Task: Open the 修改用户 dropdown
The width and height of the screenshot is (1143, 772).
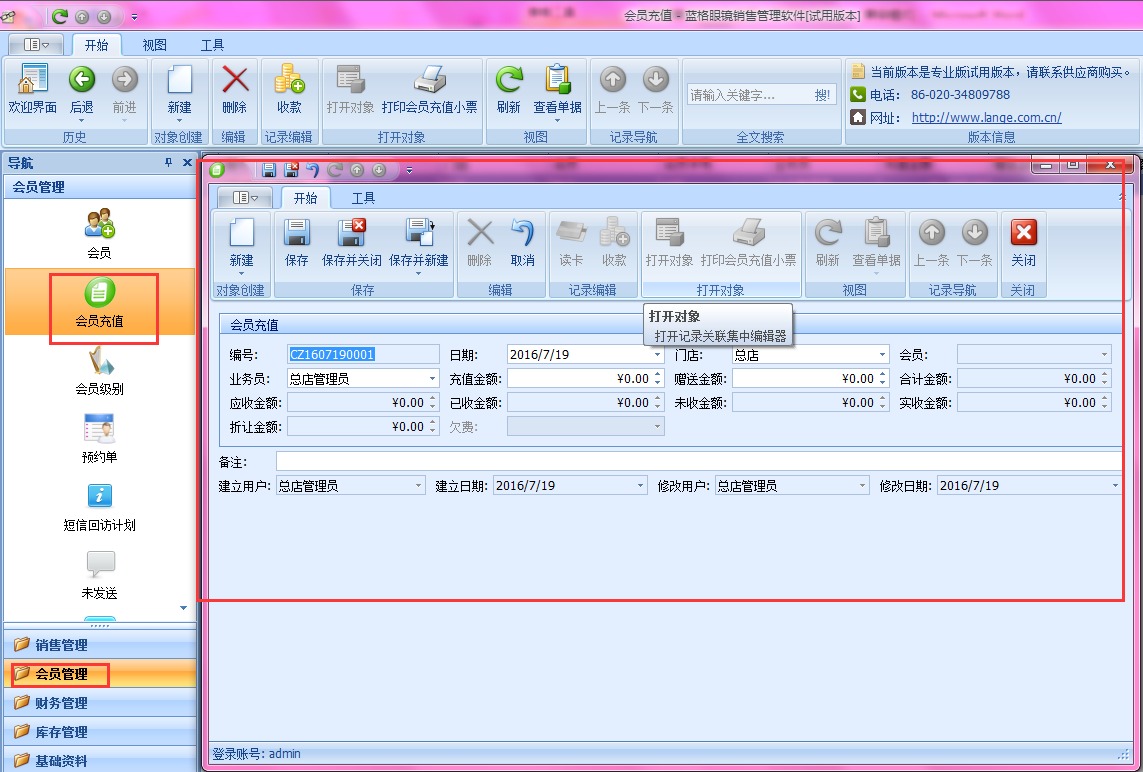Action: (x=862, y=486)
